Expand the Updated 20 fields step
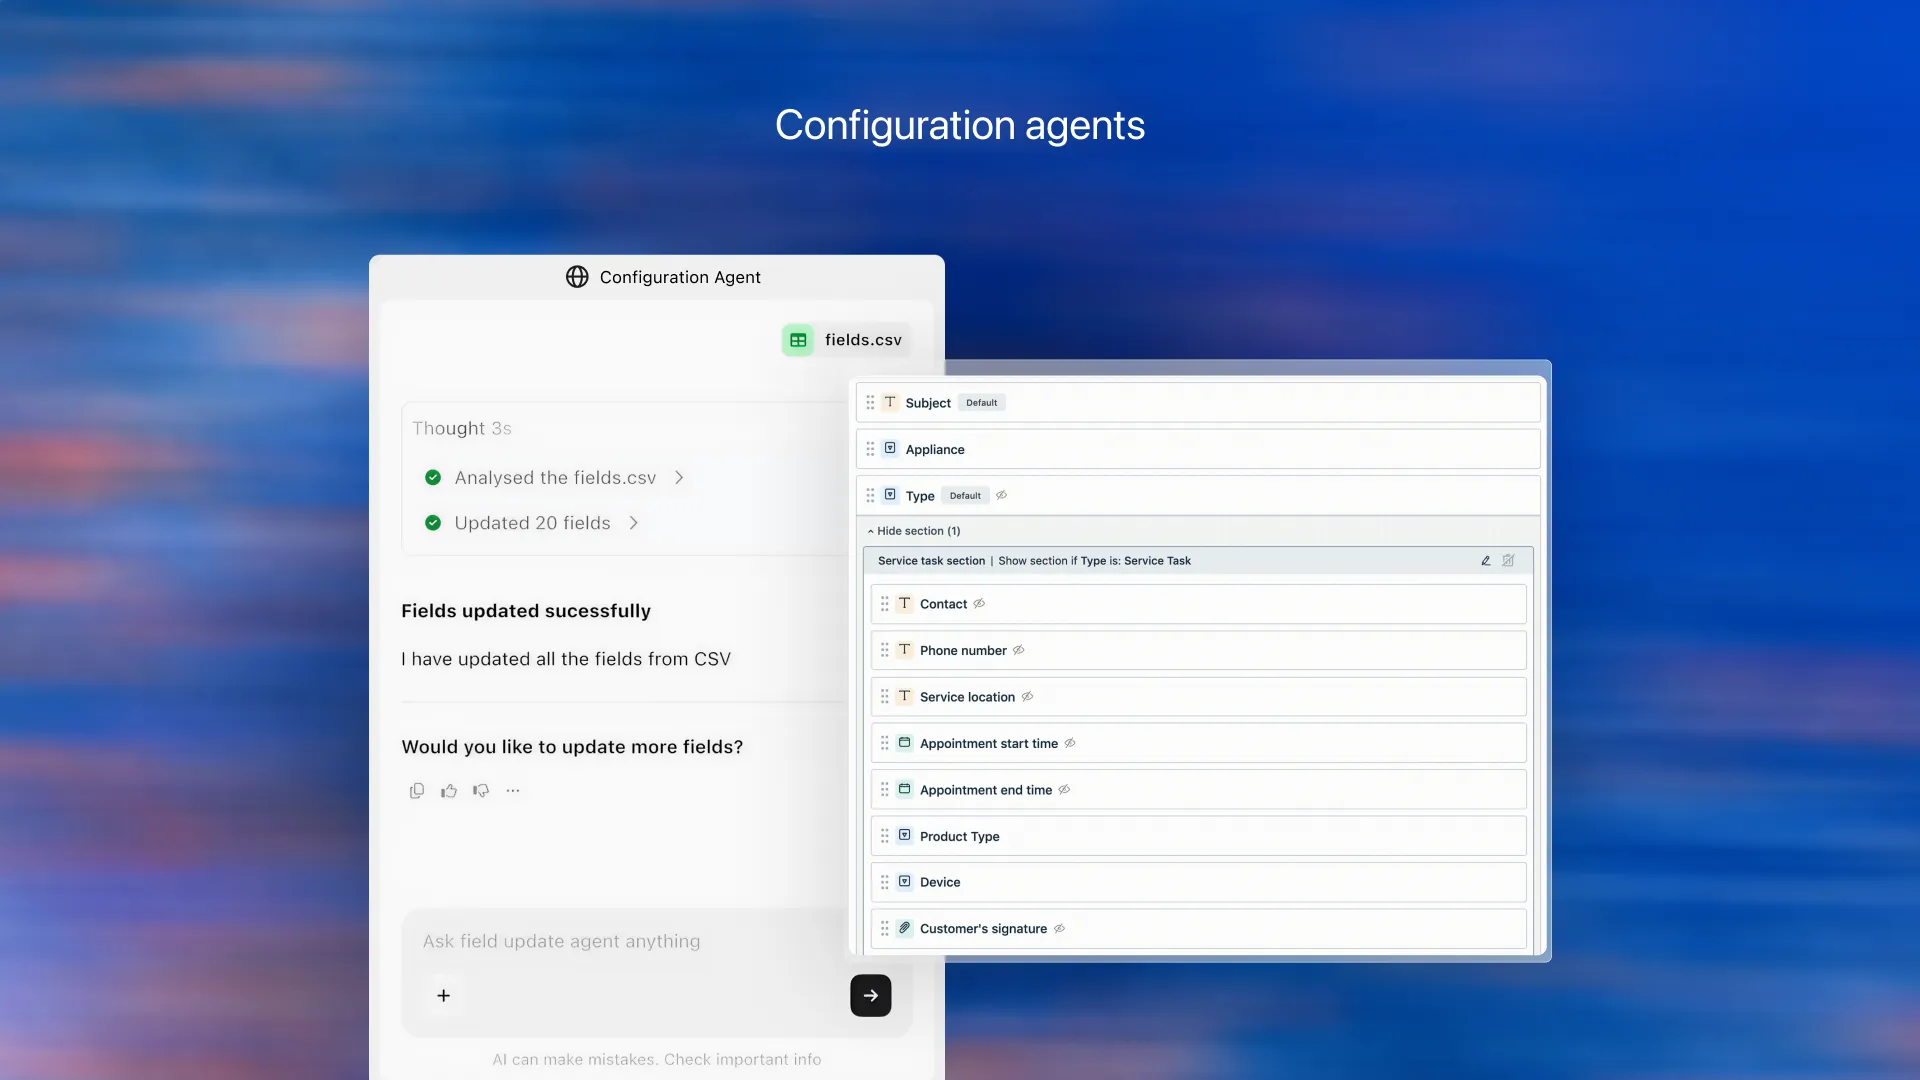1920x1080 pixels. (633, 523)
